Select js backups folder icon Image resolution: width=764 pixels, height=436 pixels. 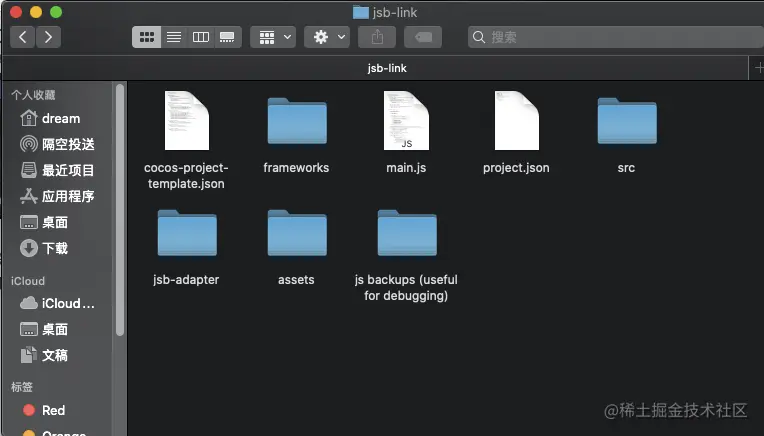coord(407,233)
